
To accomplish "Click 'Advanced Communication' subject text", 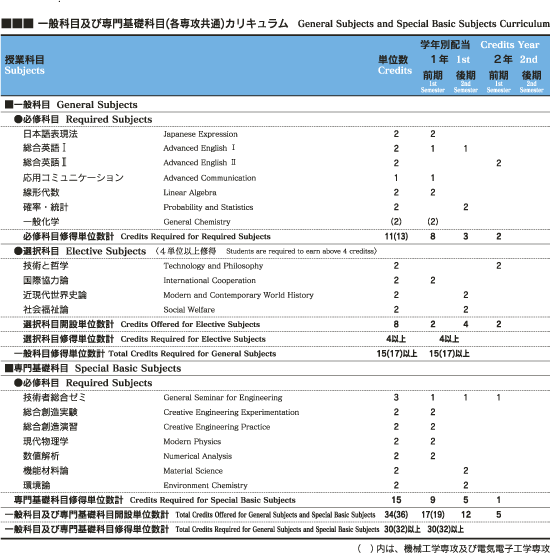I will pos(209,178).
